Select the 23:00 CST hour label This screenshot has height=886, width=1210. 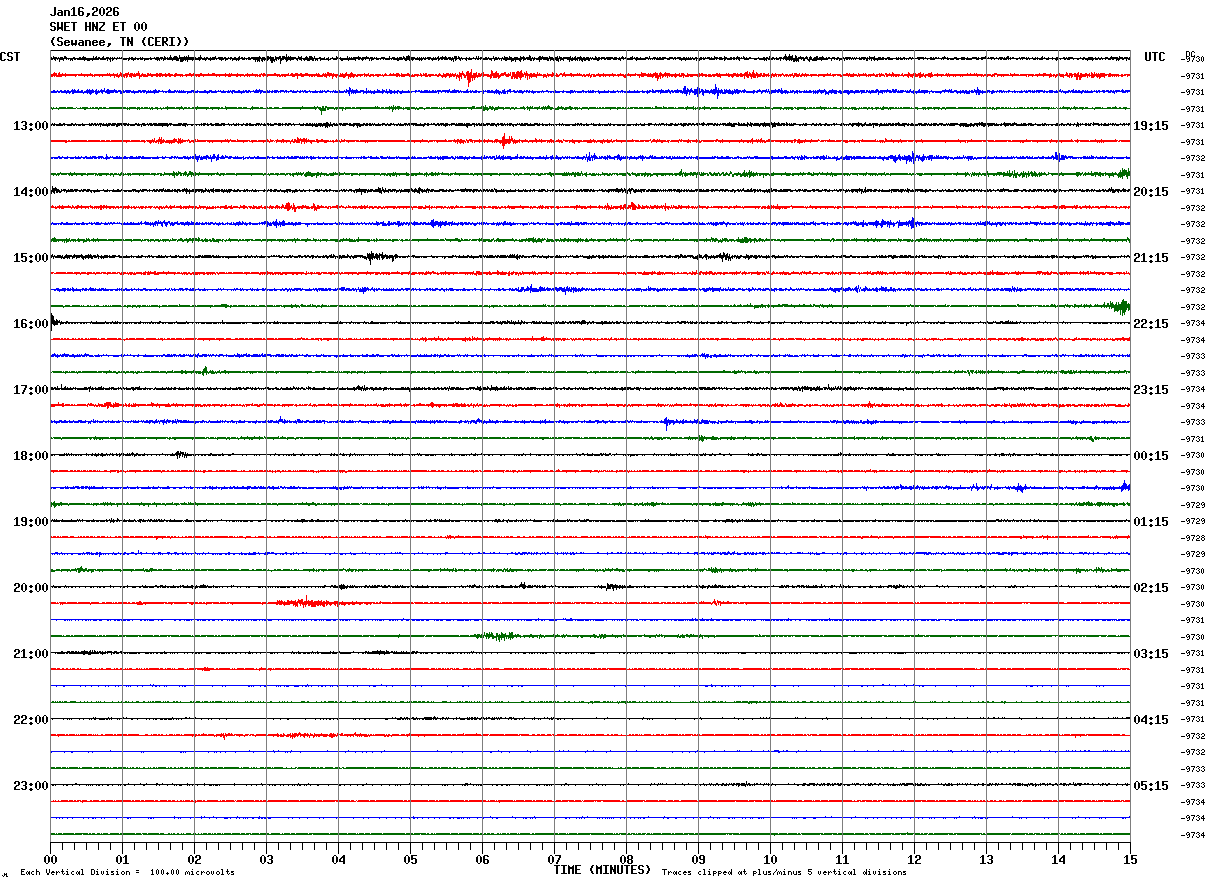(31, 786)
